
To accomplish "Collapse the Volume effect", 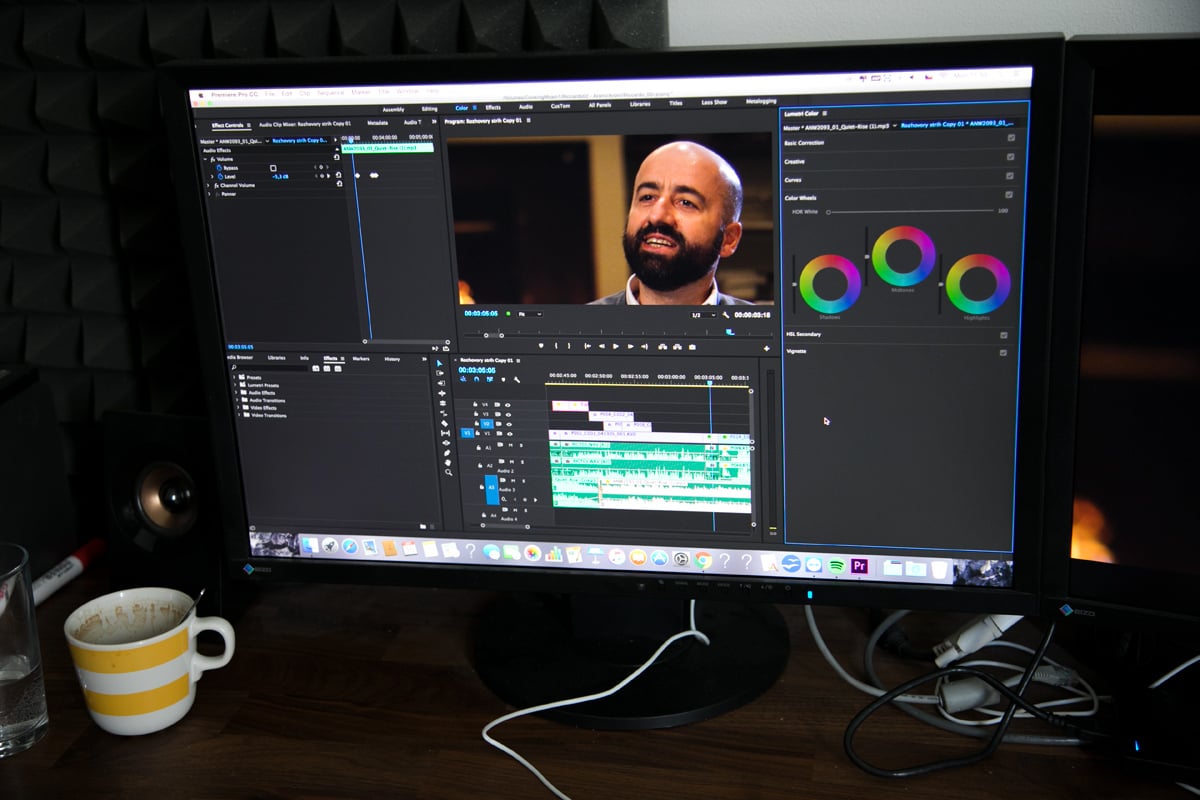I will point(205,159).
